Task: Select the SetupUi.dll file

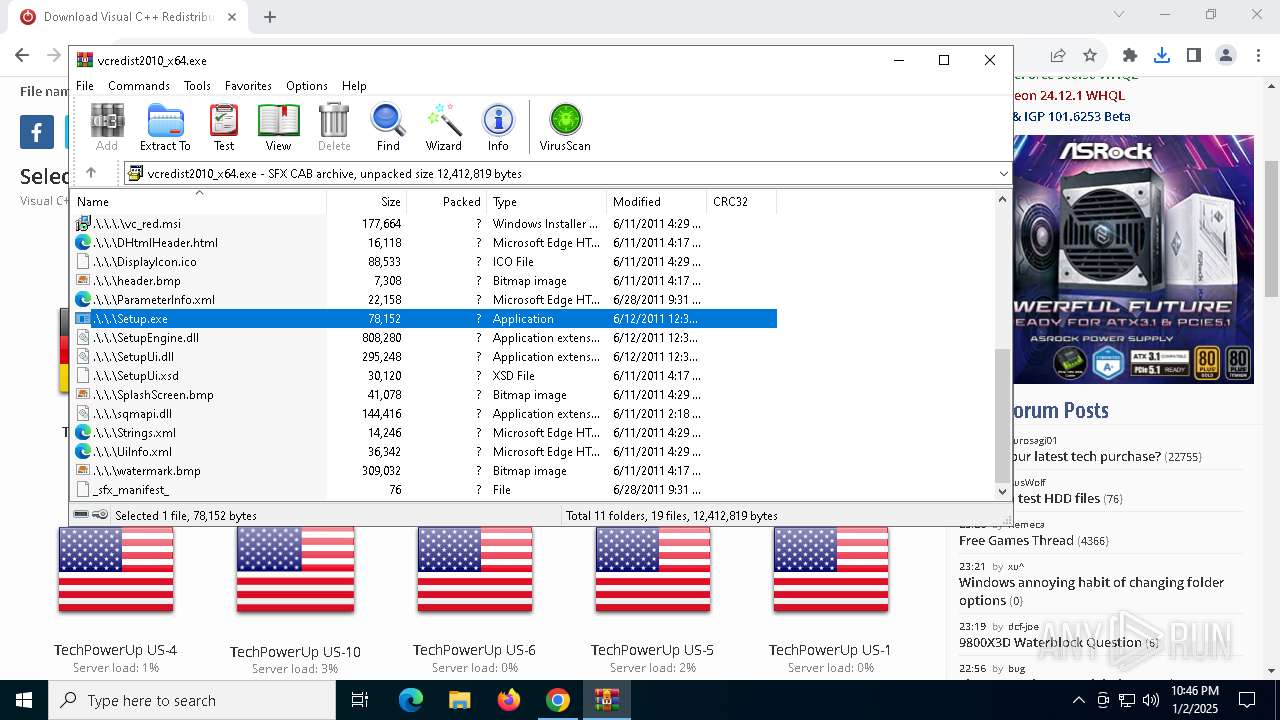Action: (424, 357)
